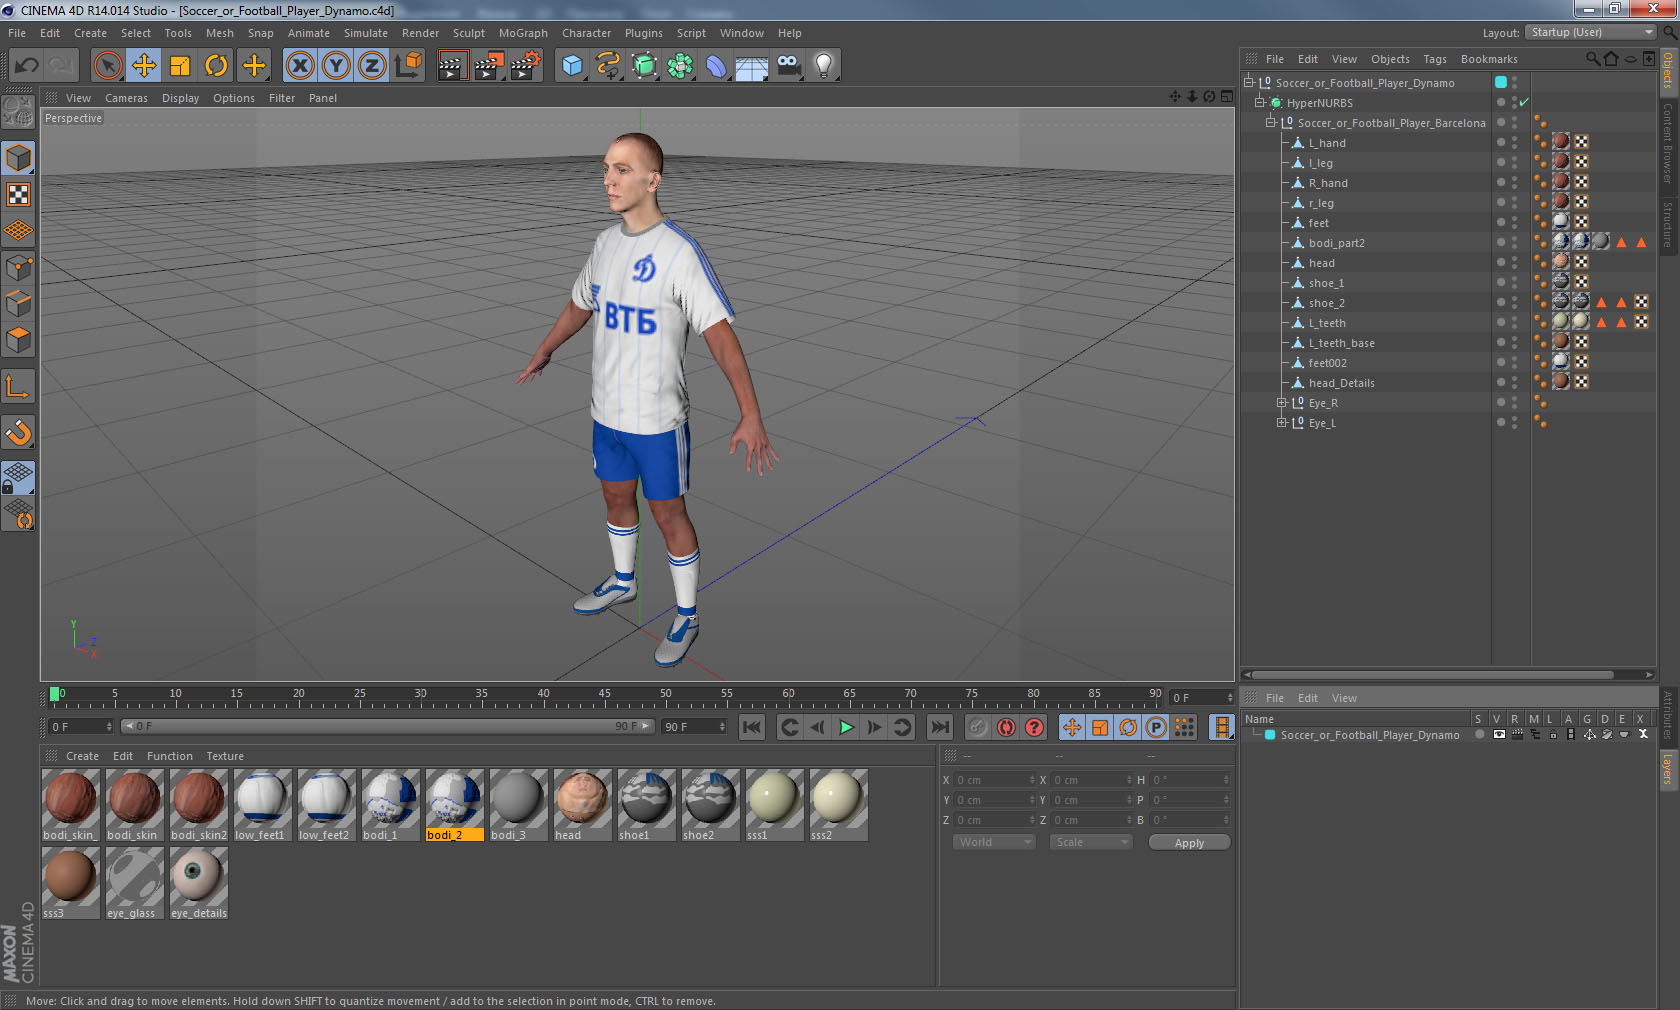Add a Cube primitive object

(x=572, y=66)
